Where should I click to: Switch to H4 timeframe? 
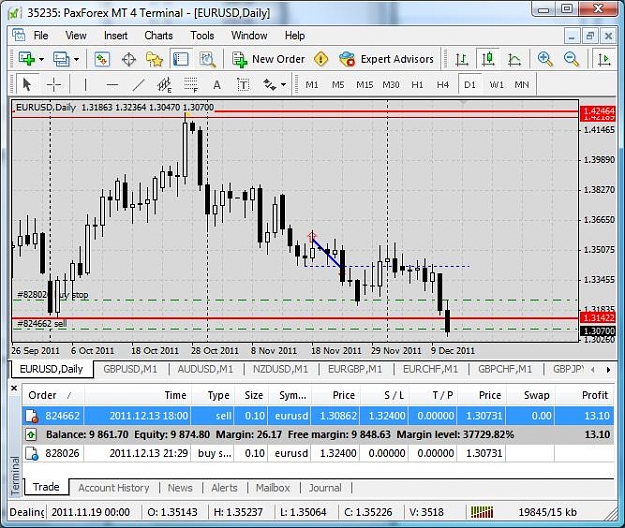[442, 84]
